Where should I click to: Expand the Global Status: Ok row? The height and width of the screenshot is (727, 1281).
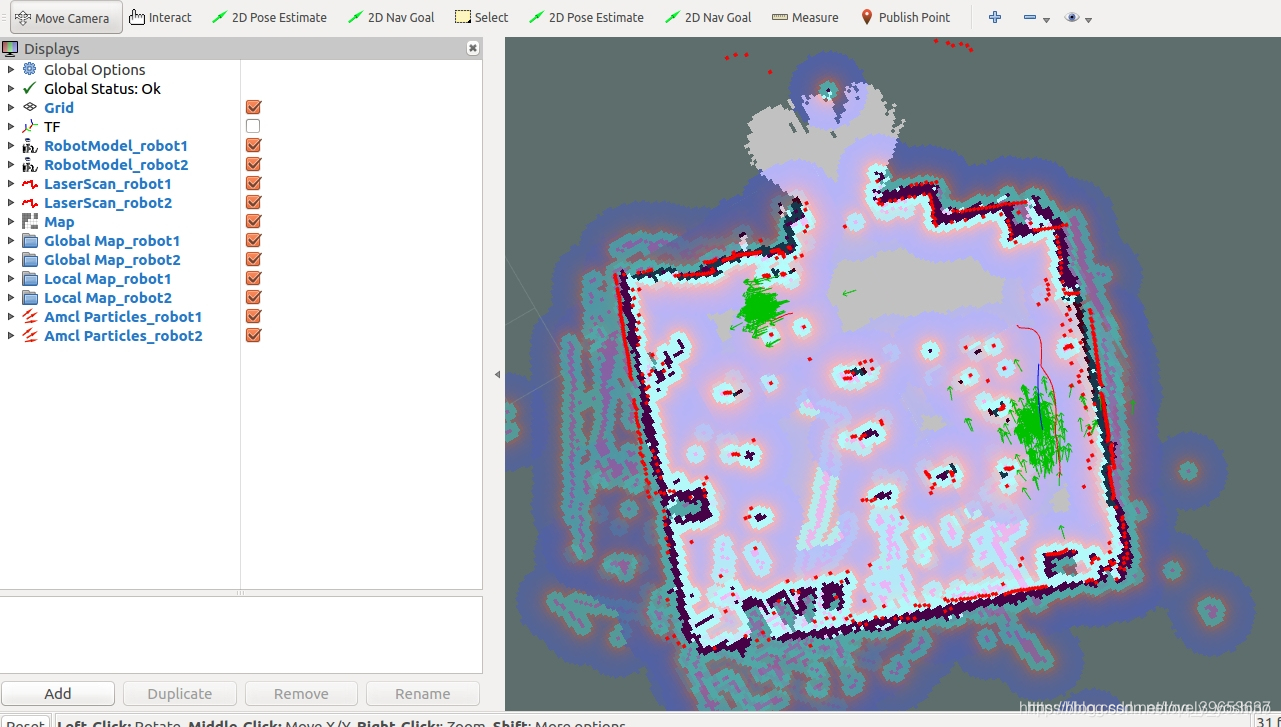pyautogui.click(x=11, y=88)
